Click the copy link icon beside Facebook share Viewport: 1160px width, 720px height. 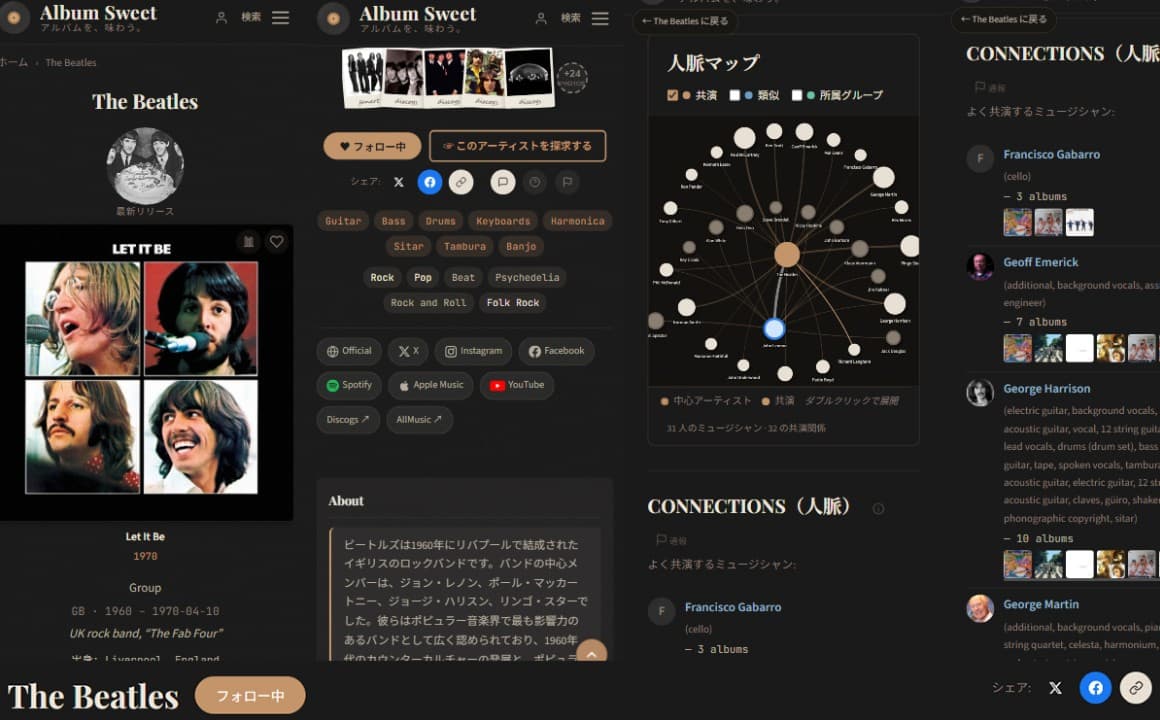461,182
